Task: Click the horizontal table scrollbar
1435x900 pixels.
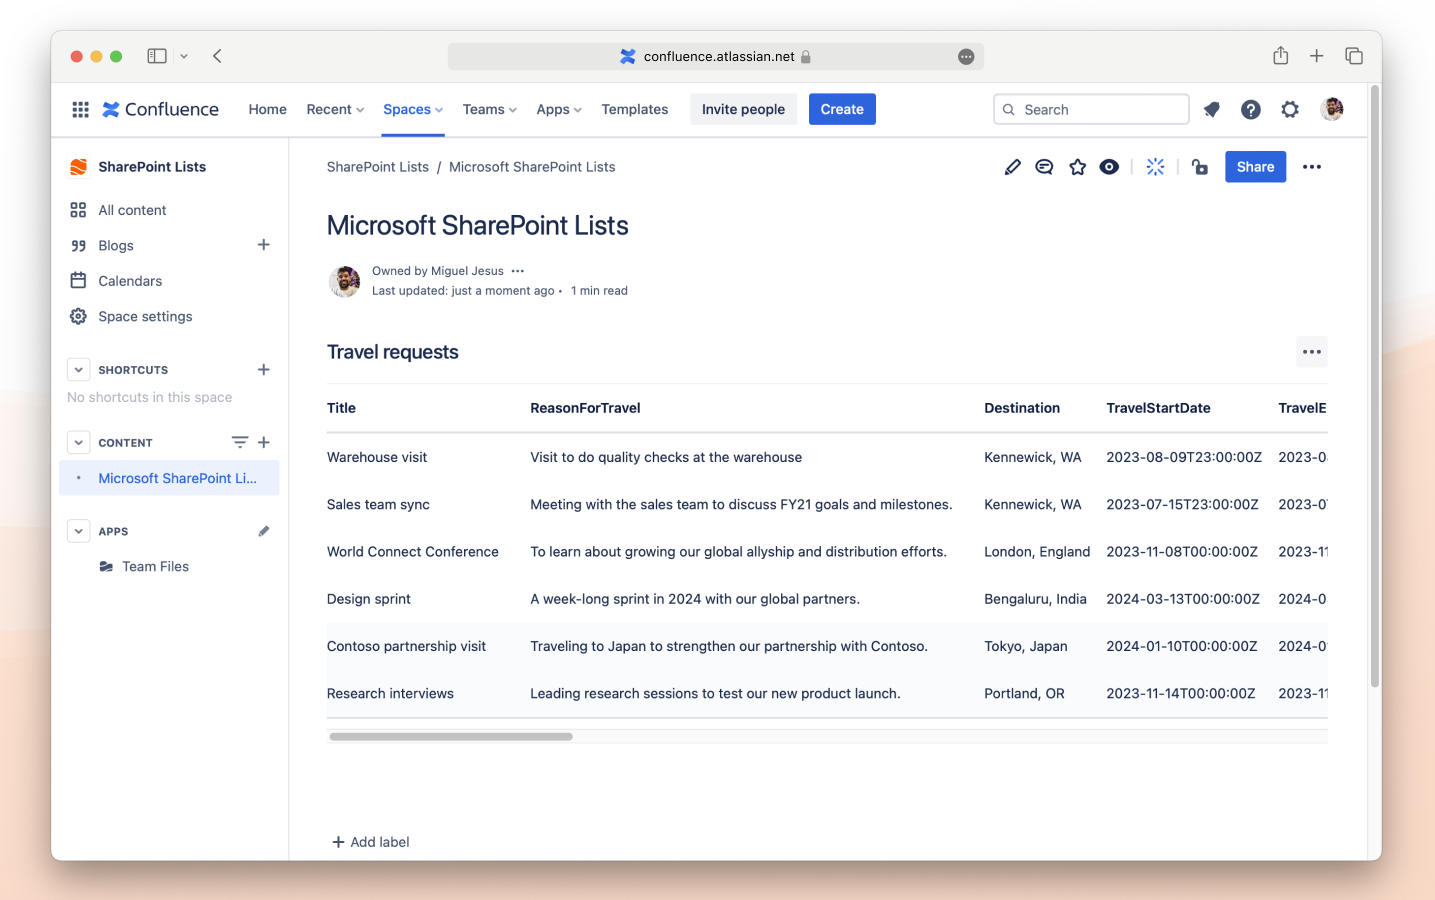Action: coord(451,737)
